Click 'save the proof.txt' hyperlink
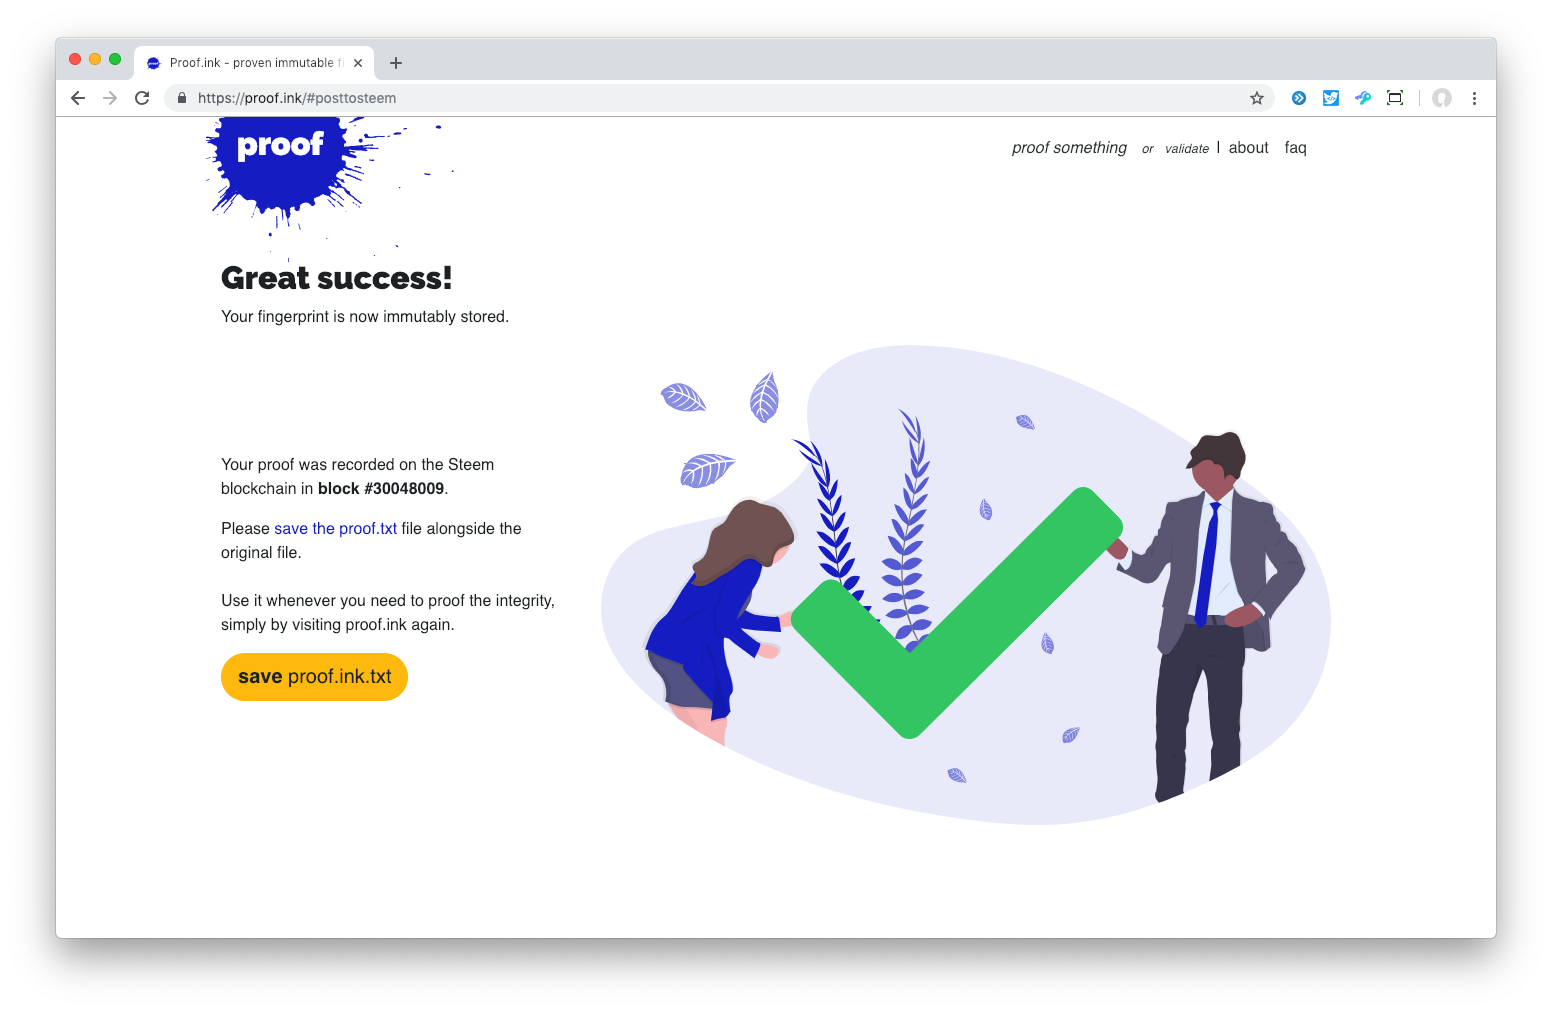 click(336, 528)
